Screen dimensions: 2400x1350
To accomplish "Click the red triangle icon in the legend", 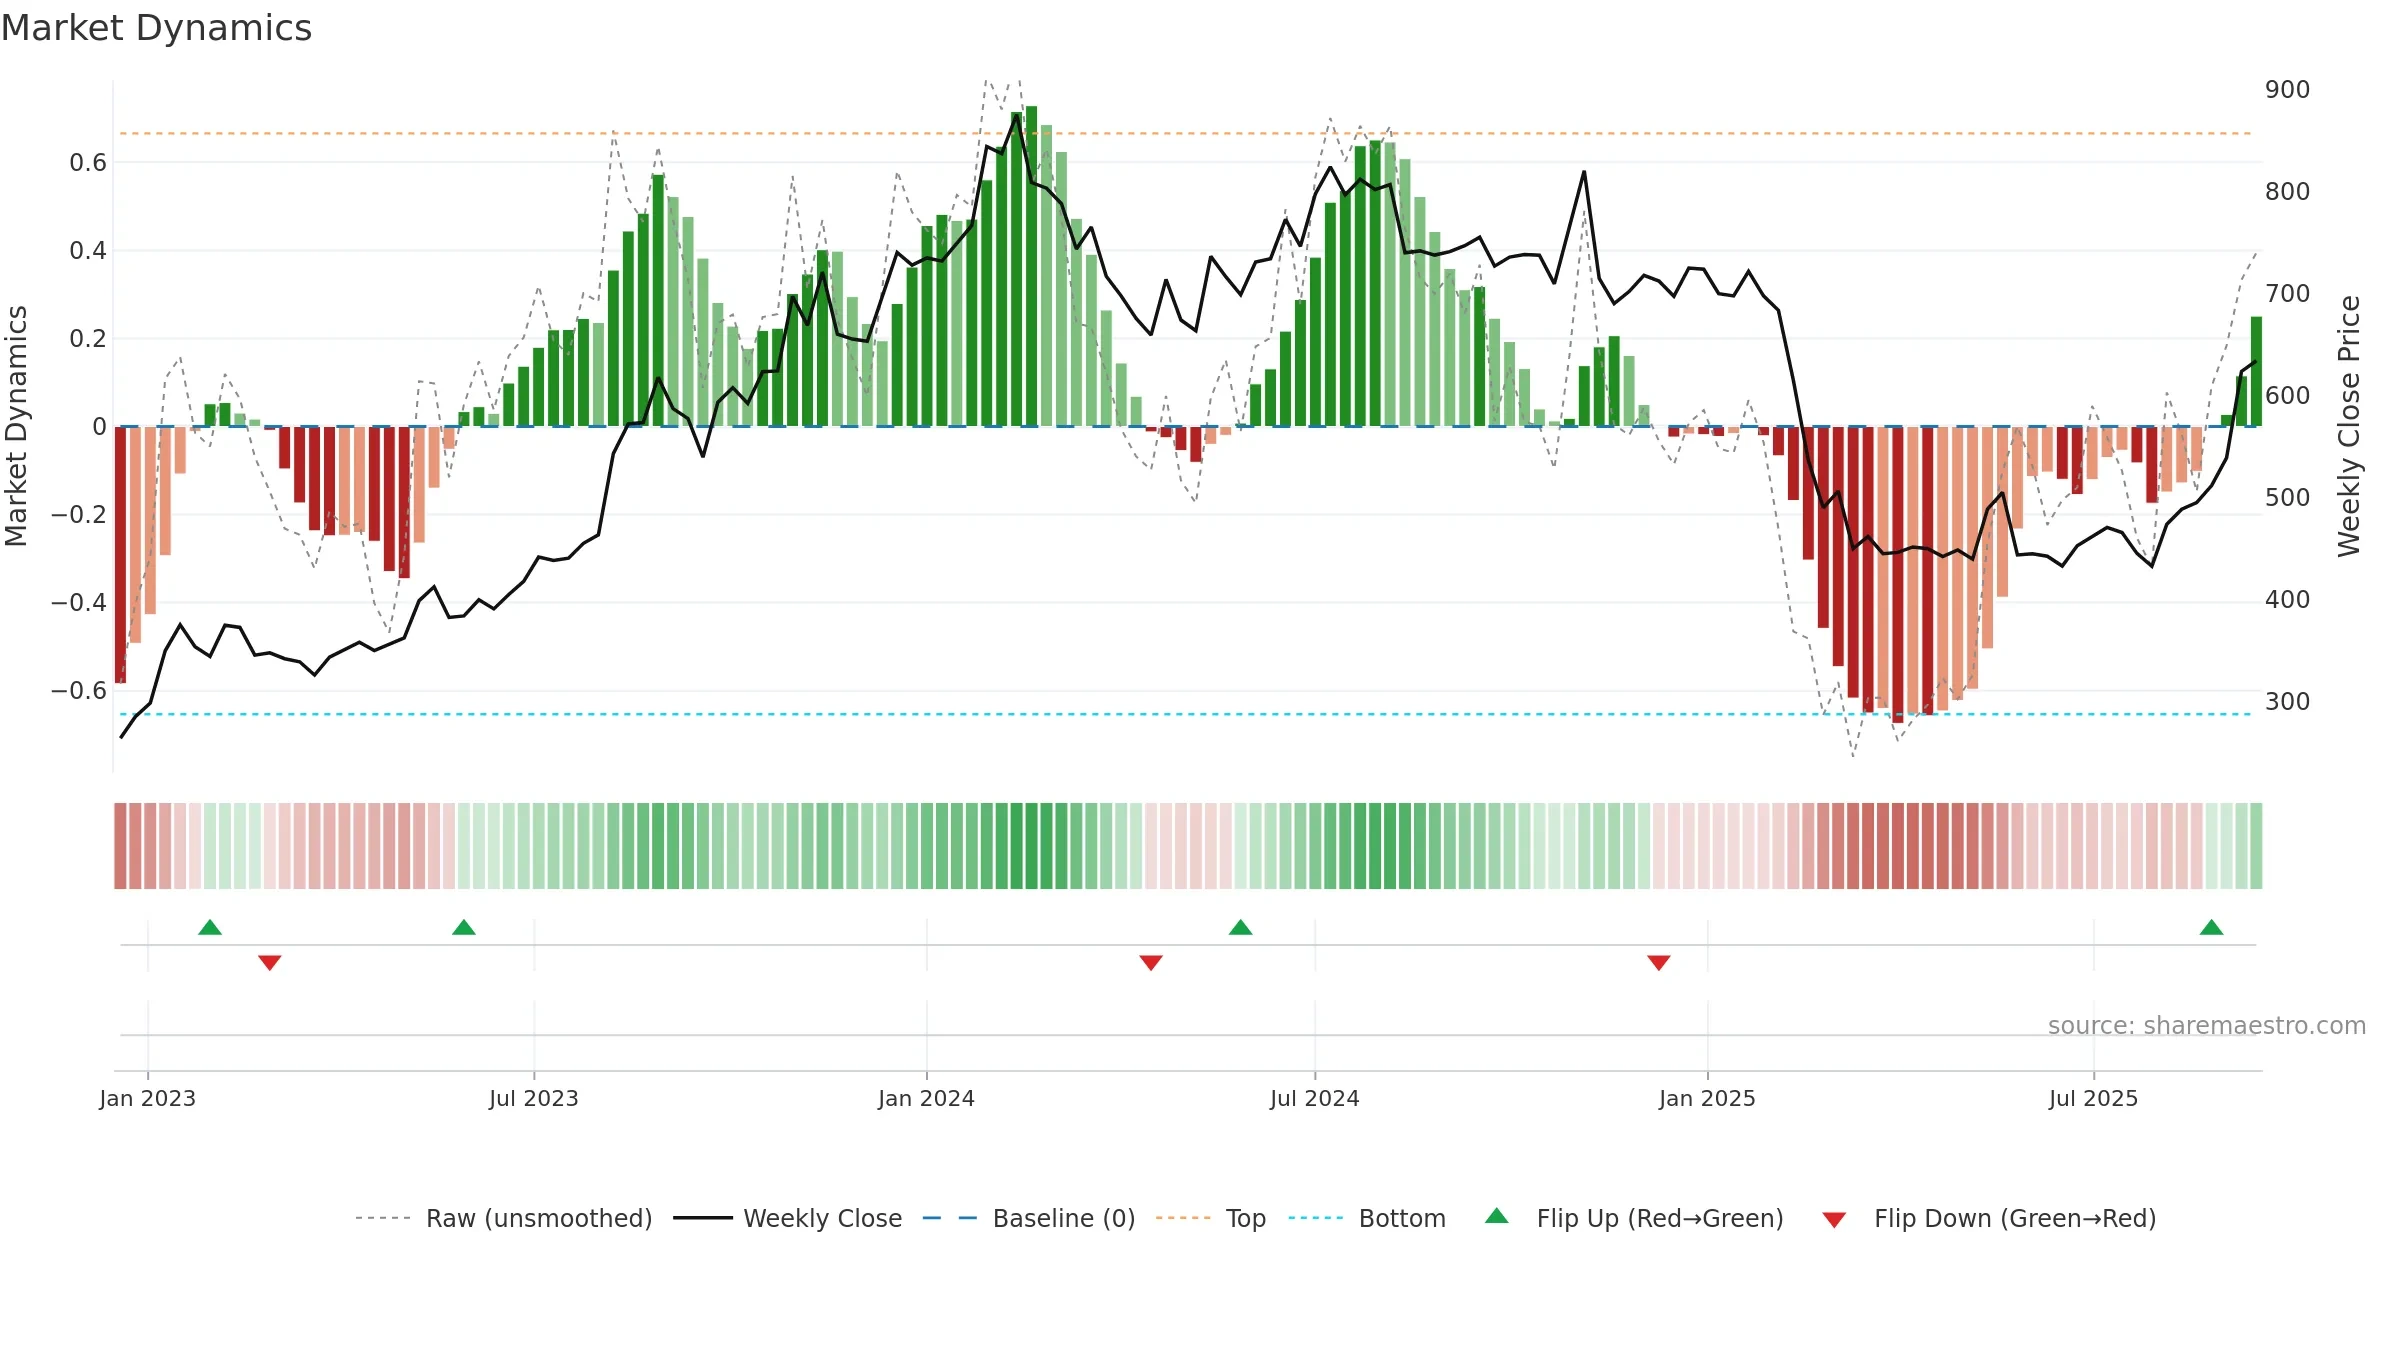I will tap(1834, 1220).
